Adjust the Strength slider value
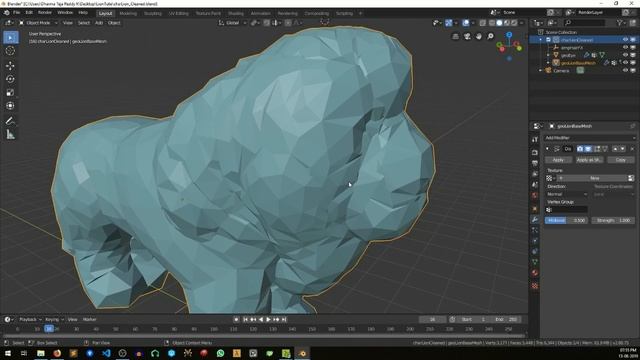This screenshot has height=360, width=640. click(613, 220)
